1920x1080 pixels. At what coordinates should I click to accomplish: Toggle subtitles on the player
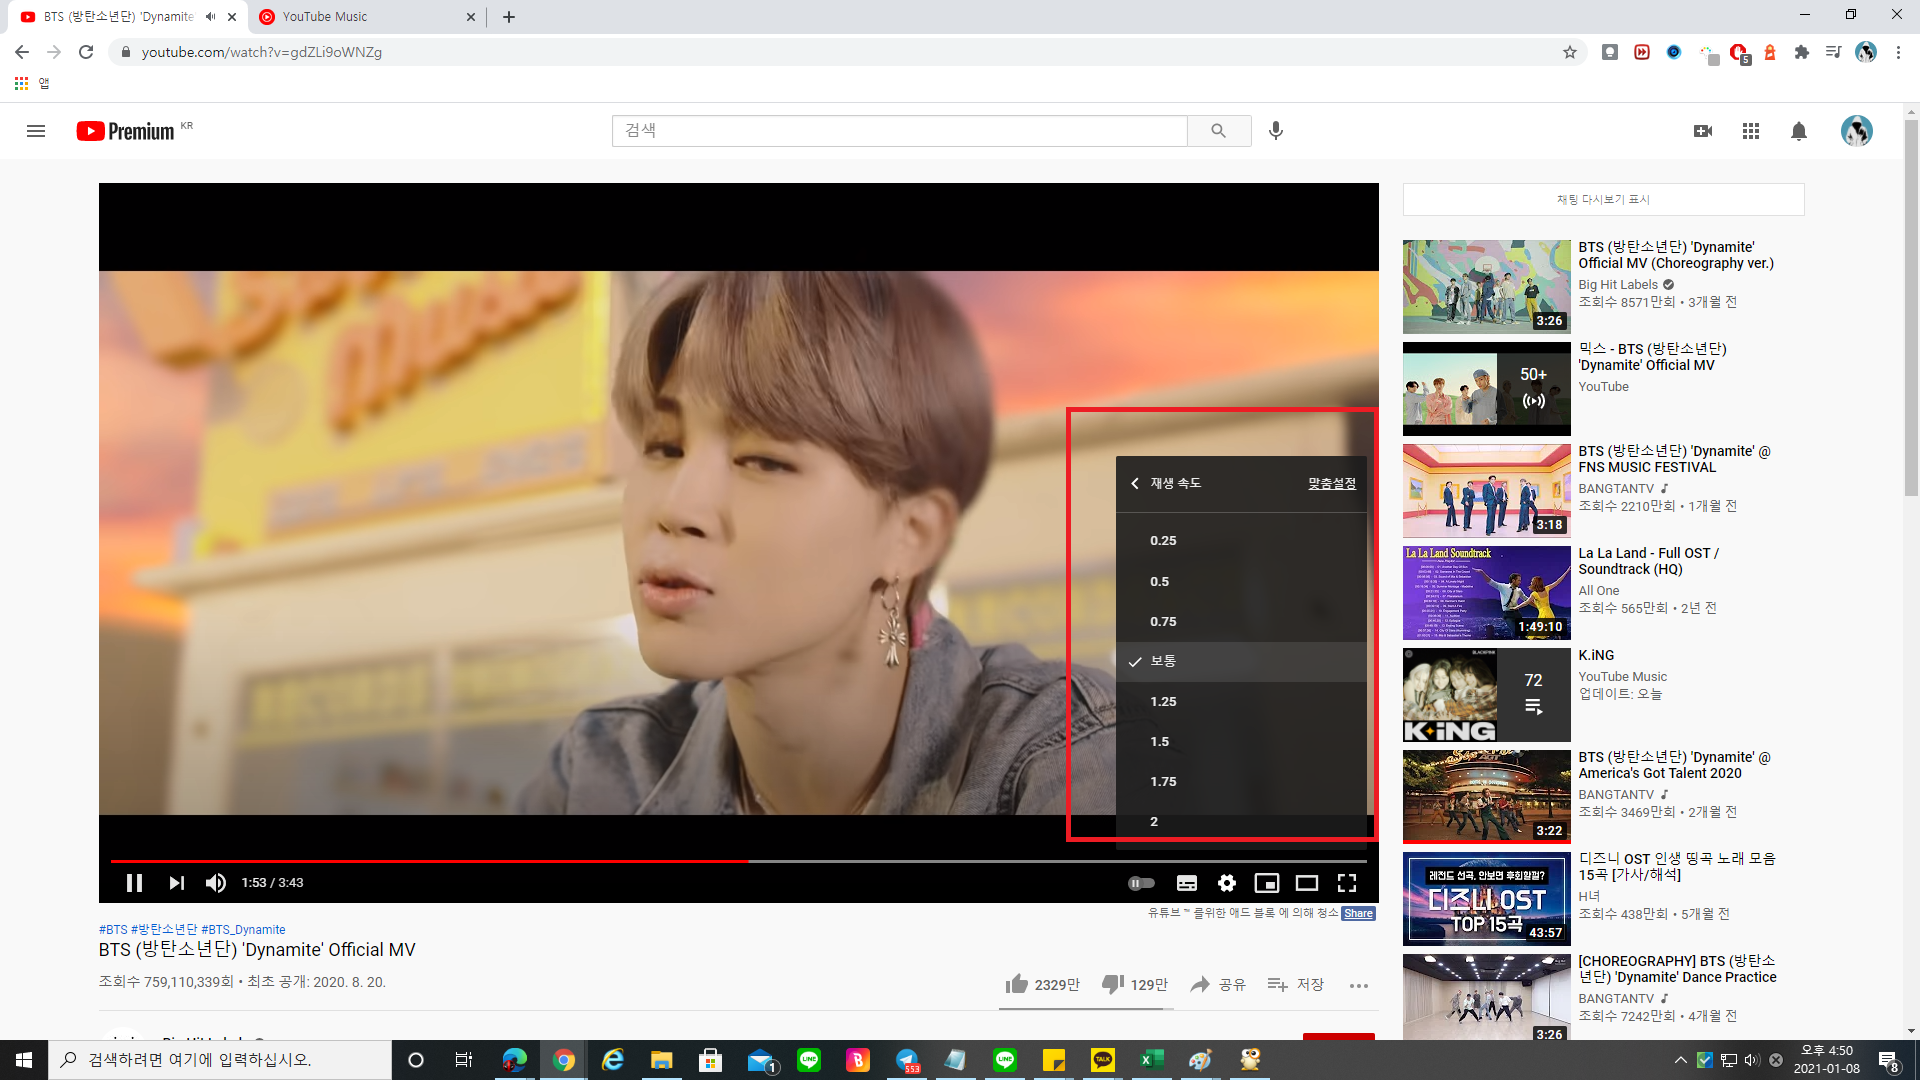pos(1187,883)
